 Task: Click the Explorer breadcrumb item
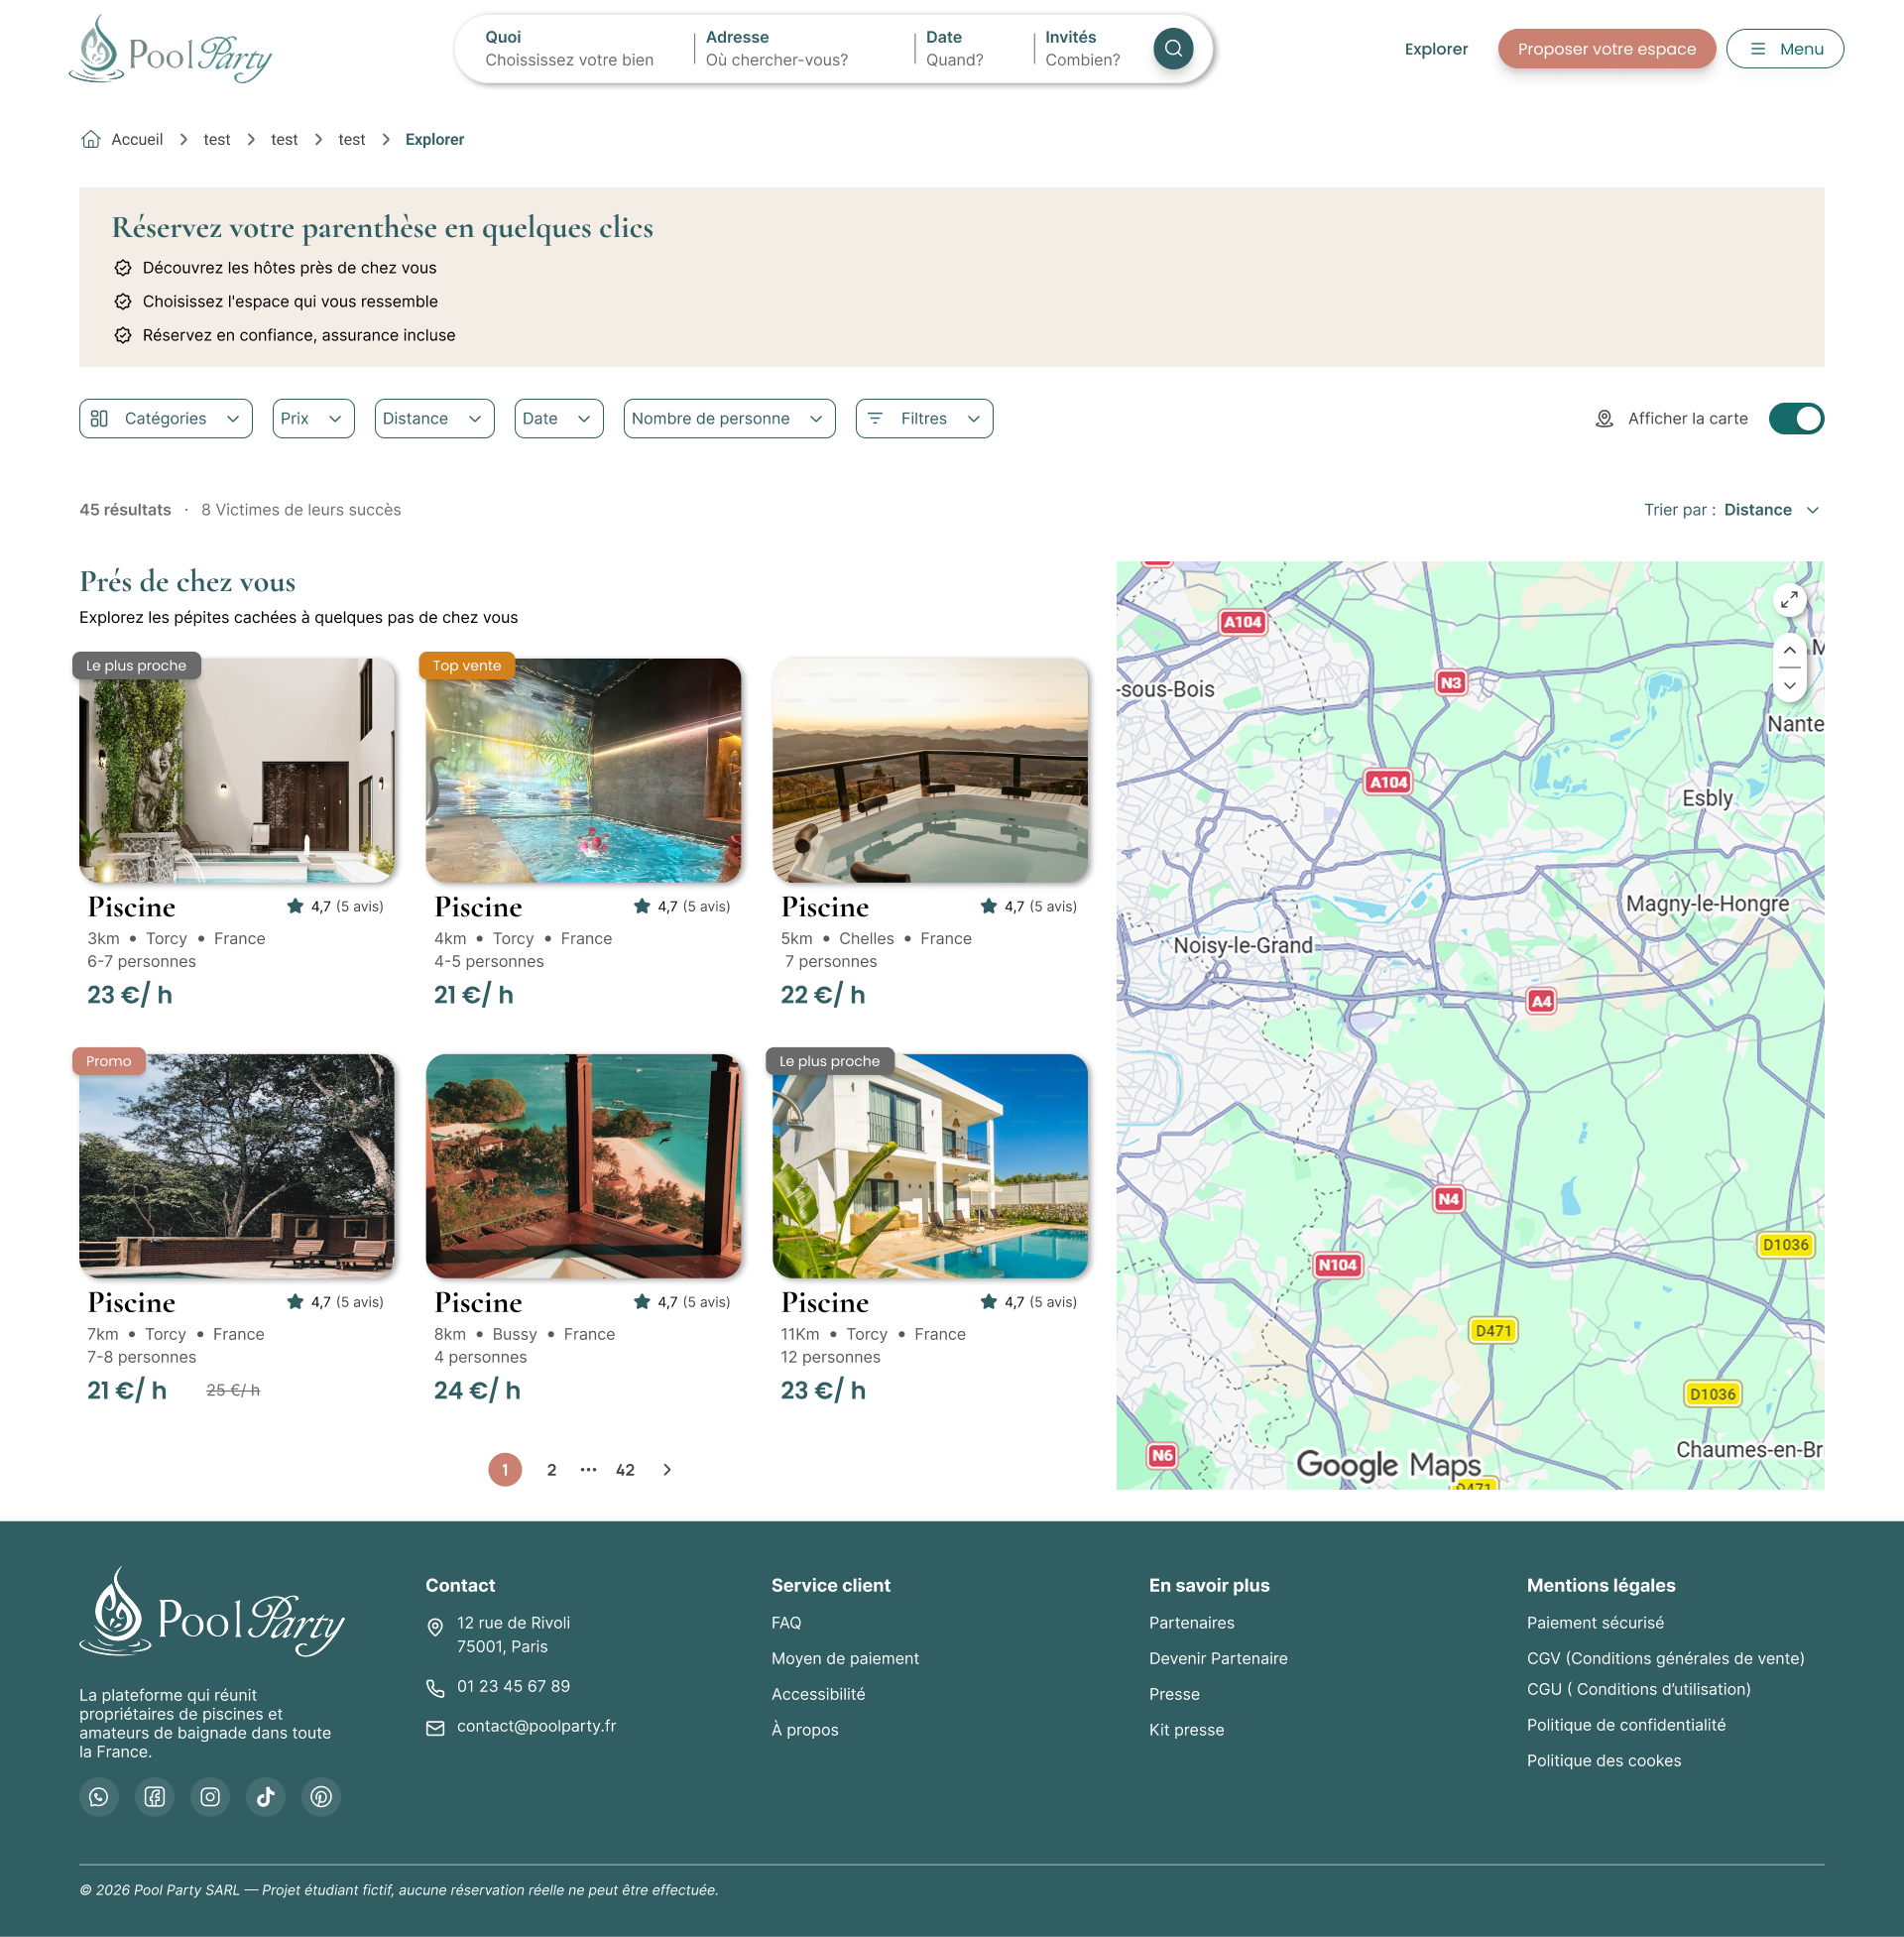(434, 139)
